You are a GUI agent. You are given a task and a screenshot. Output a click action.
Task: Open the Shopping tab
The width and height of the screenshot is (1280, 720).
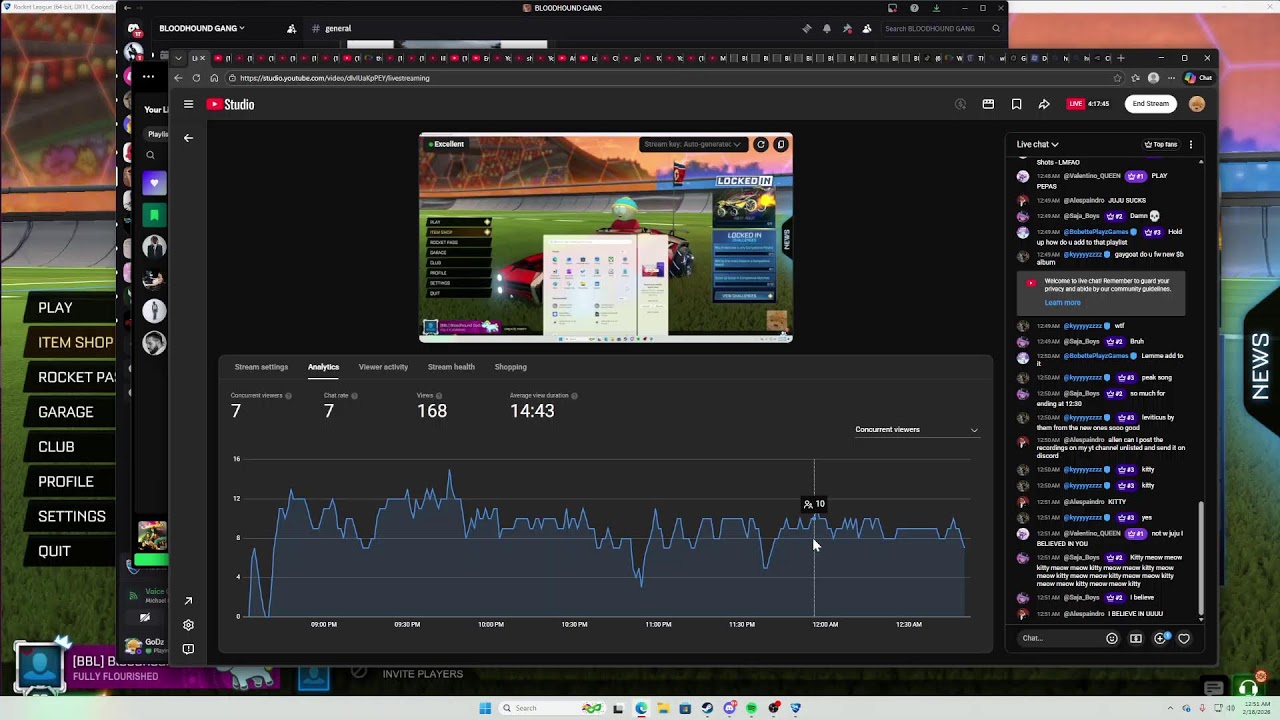(x=510, y=367)
